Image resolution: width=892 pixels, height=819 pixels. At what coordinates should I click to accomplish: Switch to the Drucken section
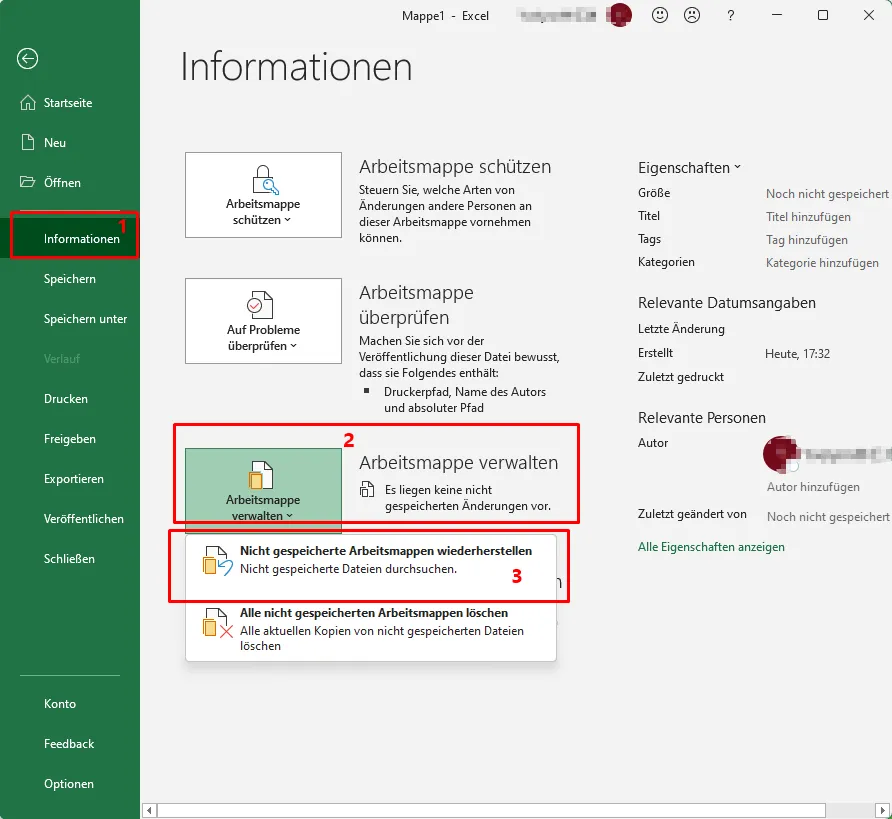(x=65, y=398)
